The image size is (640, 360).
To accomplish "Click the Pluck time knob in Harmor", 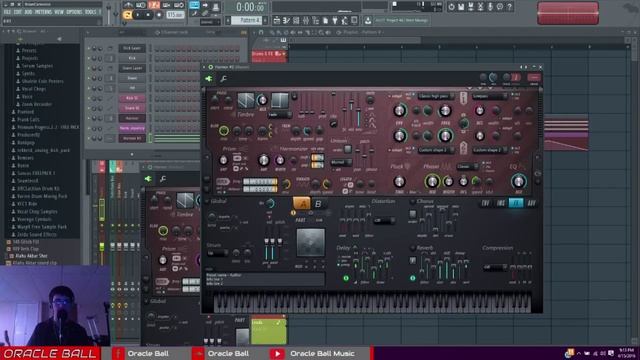I will tap(399, 181).
